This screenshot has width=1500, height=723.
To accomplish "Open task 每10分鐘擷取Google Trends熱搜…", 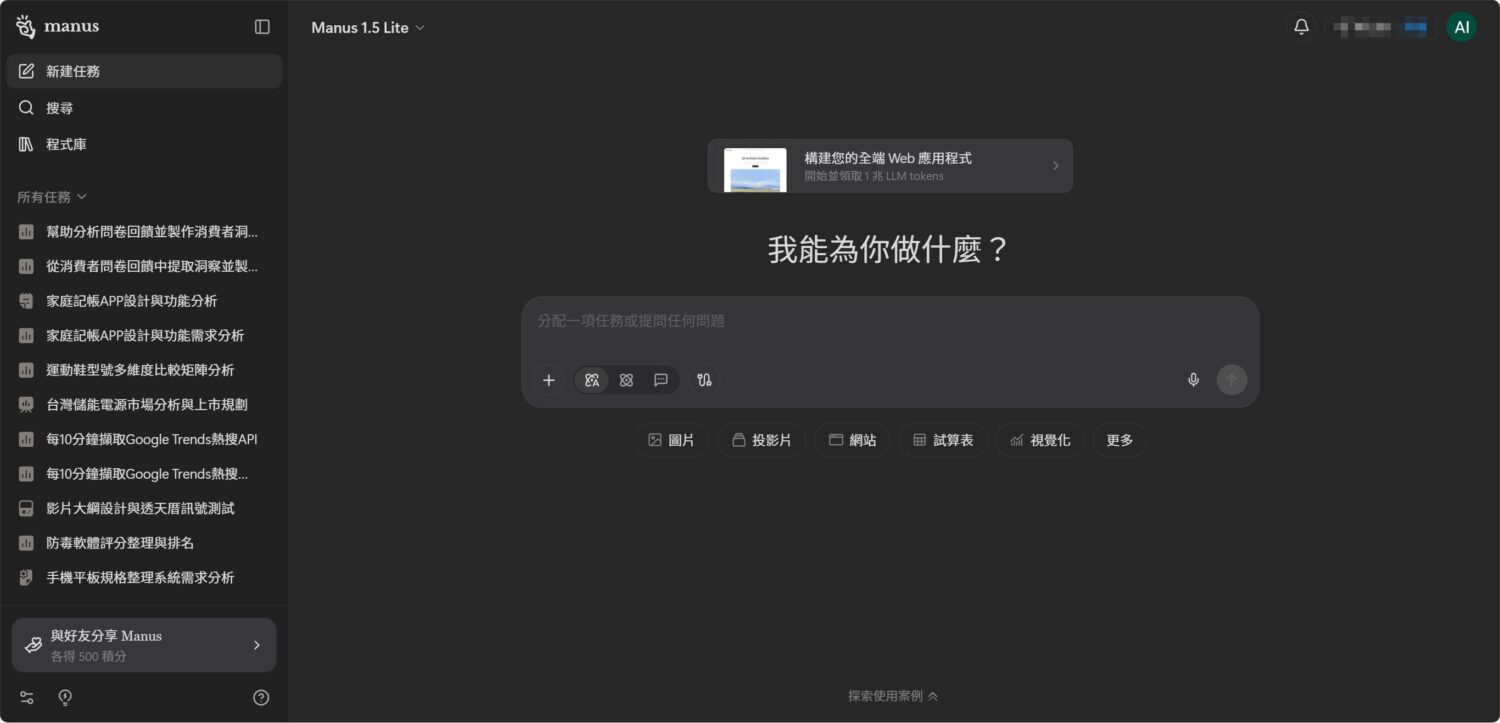I will click(144, 474).
